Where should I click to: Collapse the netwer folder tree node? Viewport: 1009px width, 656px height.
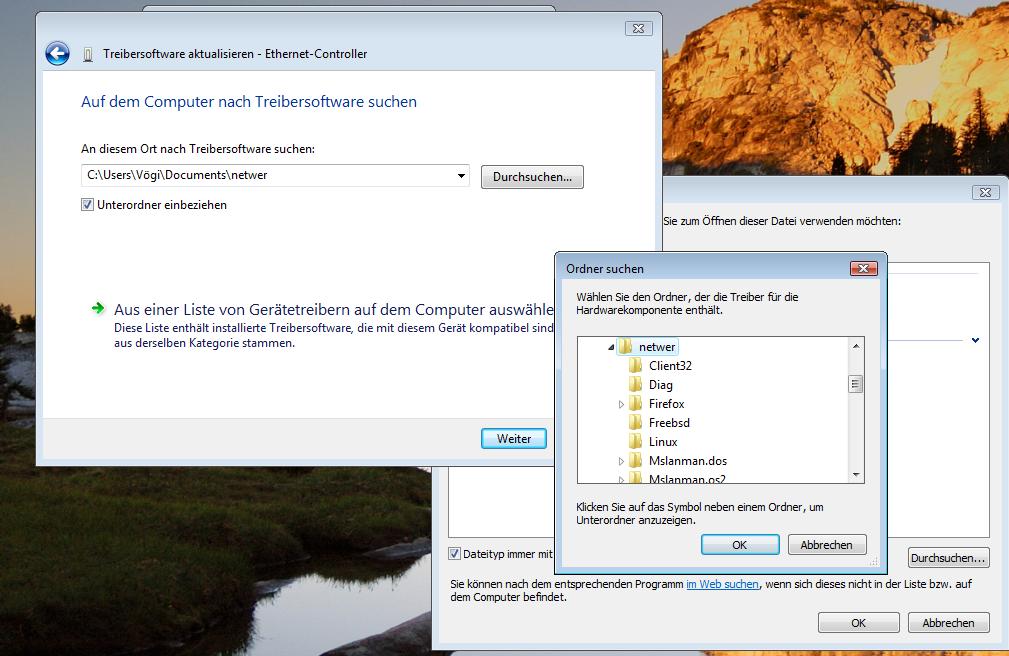coord(610,347)
